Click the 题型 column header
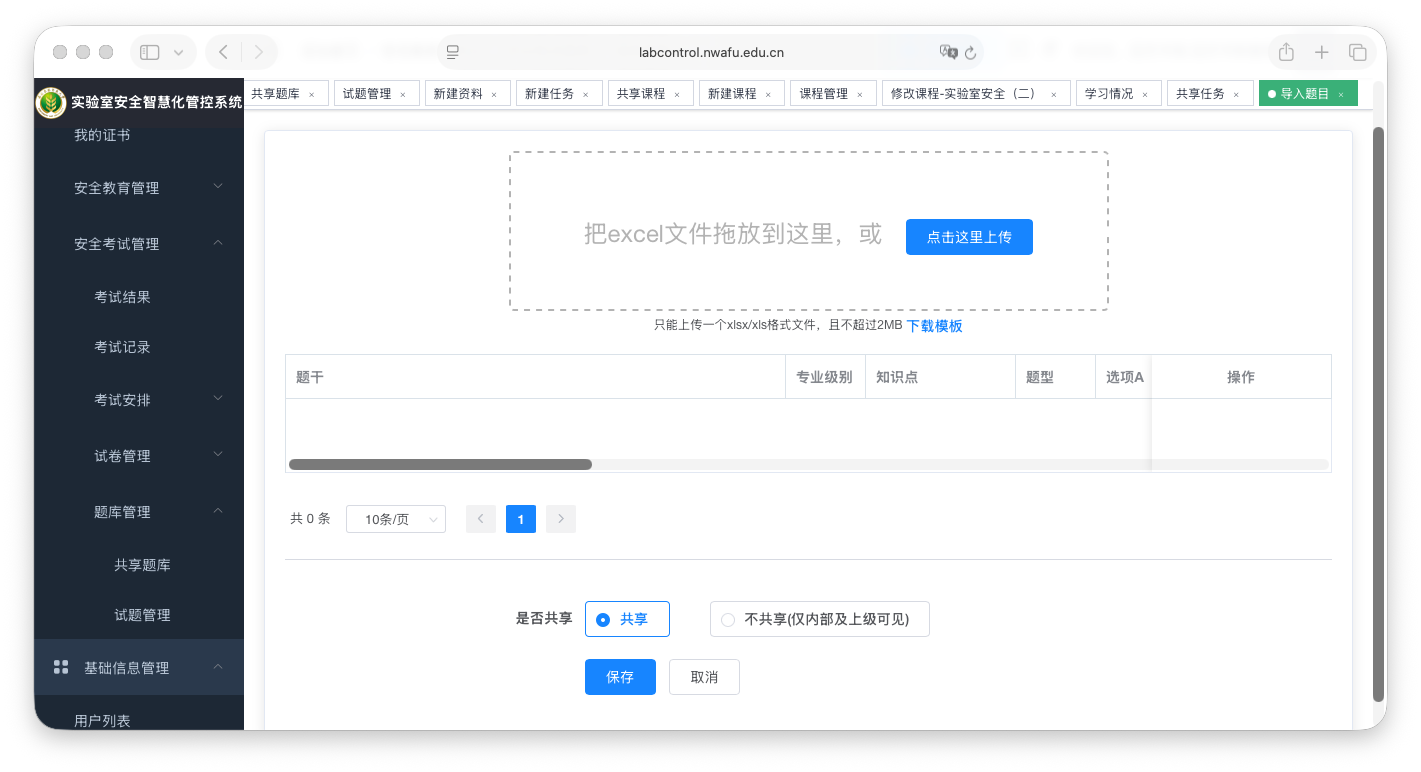 [1055, 377]
